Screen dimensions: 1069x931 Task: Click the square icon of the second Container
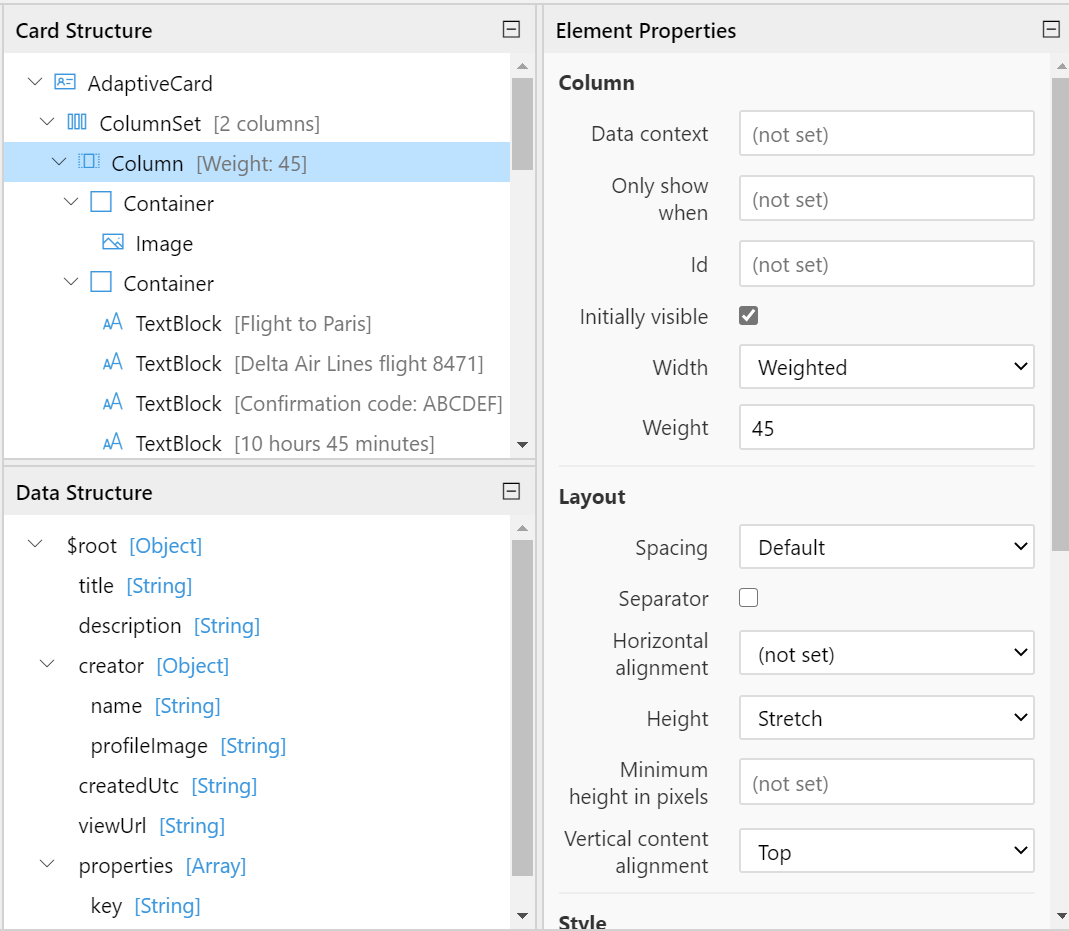pos(101,282)
